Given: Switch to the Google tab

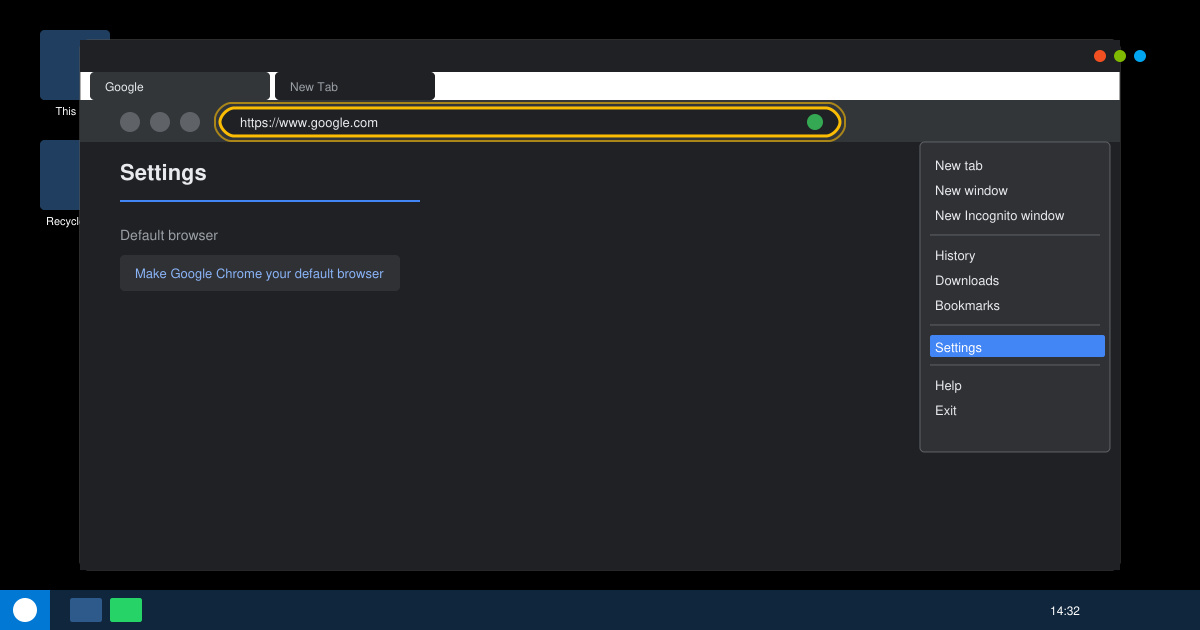Looking at the screenshot, I should click(180, 86).
